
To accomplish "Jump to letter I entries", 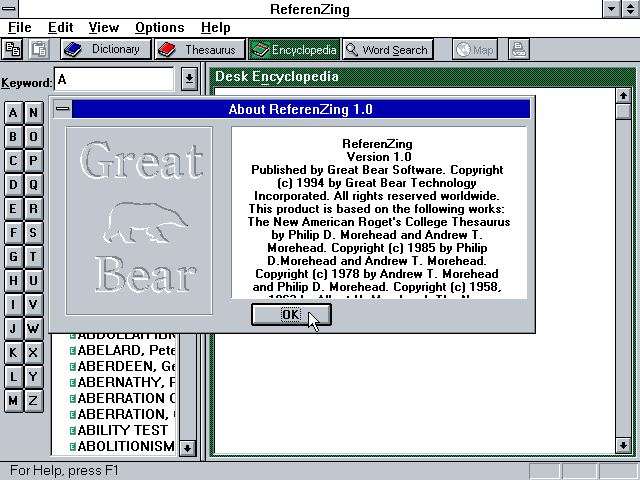I will [13, 305].
